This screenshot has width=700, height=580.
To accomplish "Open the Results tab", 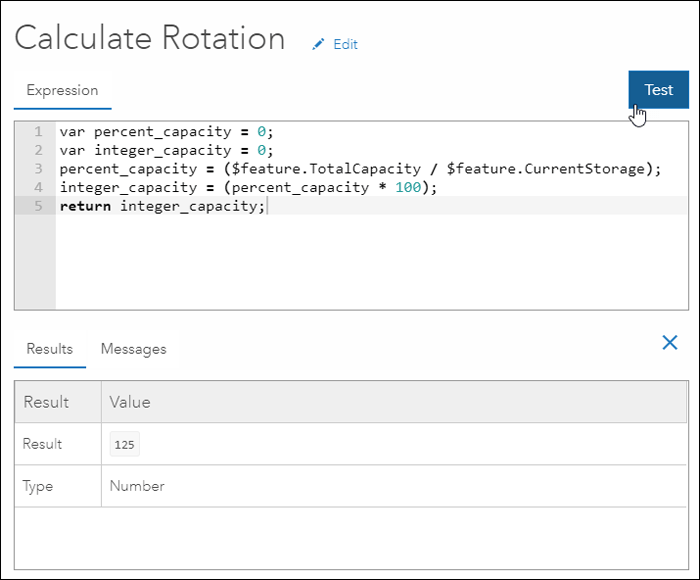I will pyautogui.click(x=50, y=349).
